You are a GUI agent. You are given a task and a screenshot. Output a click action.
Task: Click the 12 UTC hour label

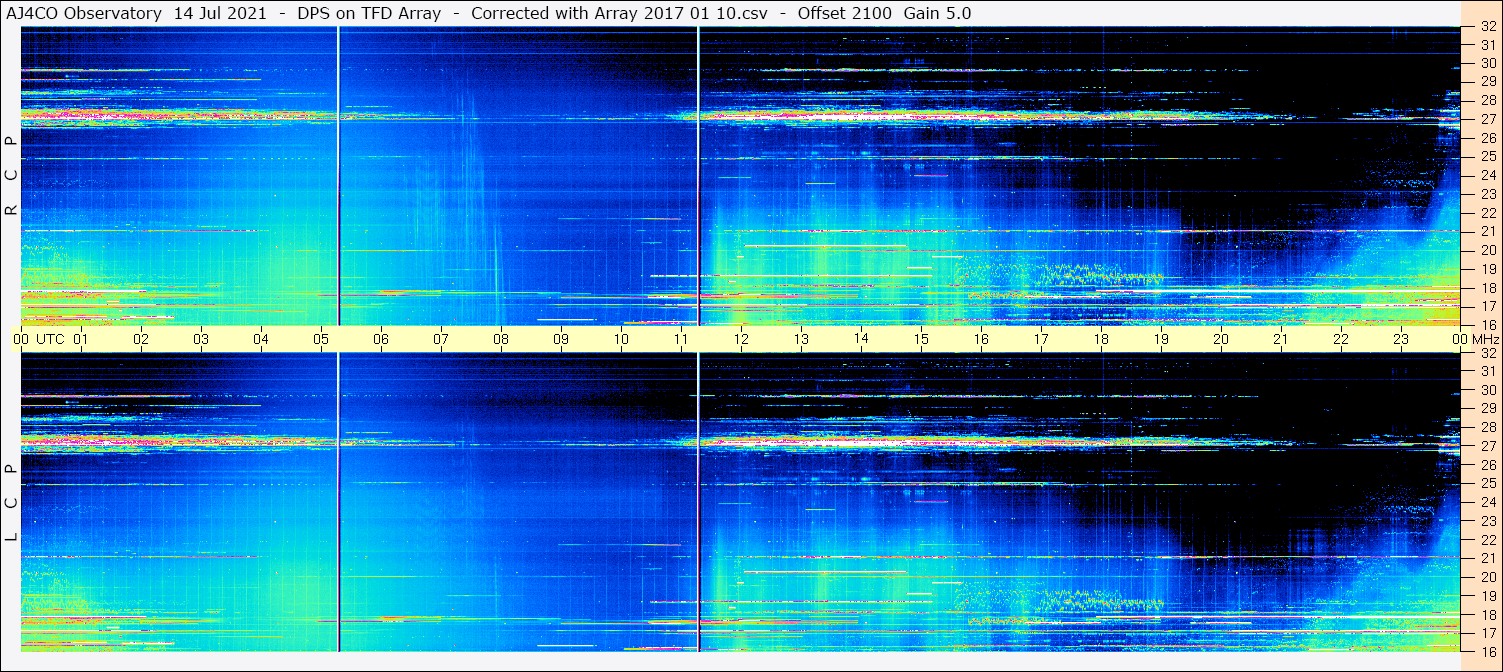click(x=741, y=339)
